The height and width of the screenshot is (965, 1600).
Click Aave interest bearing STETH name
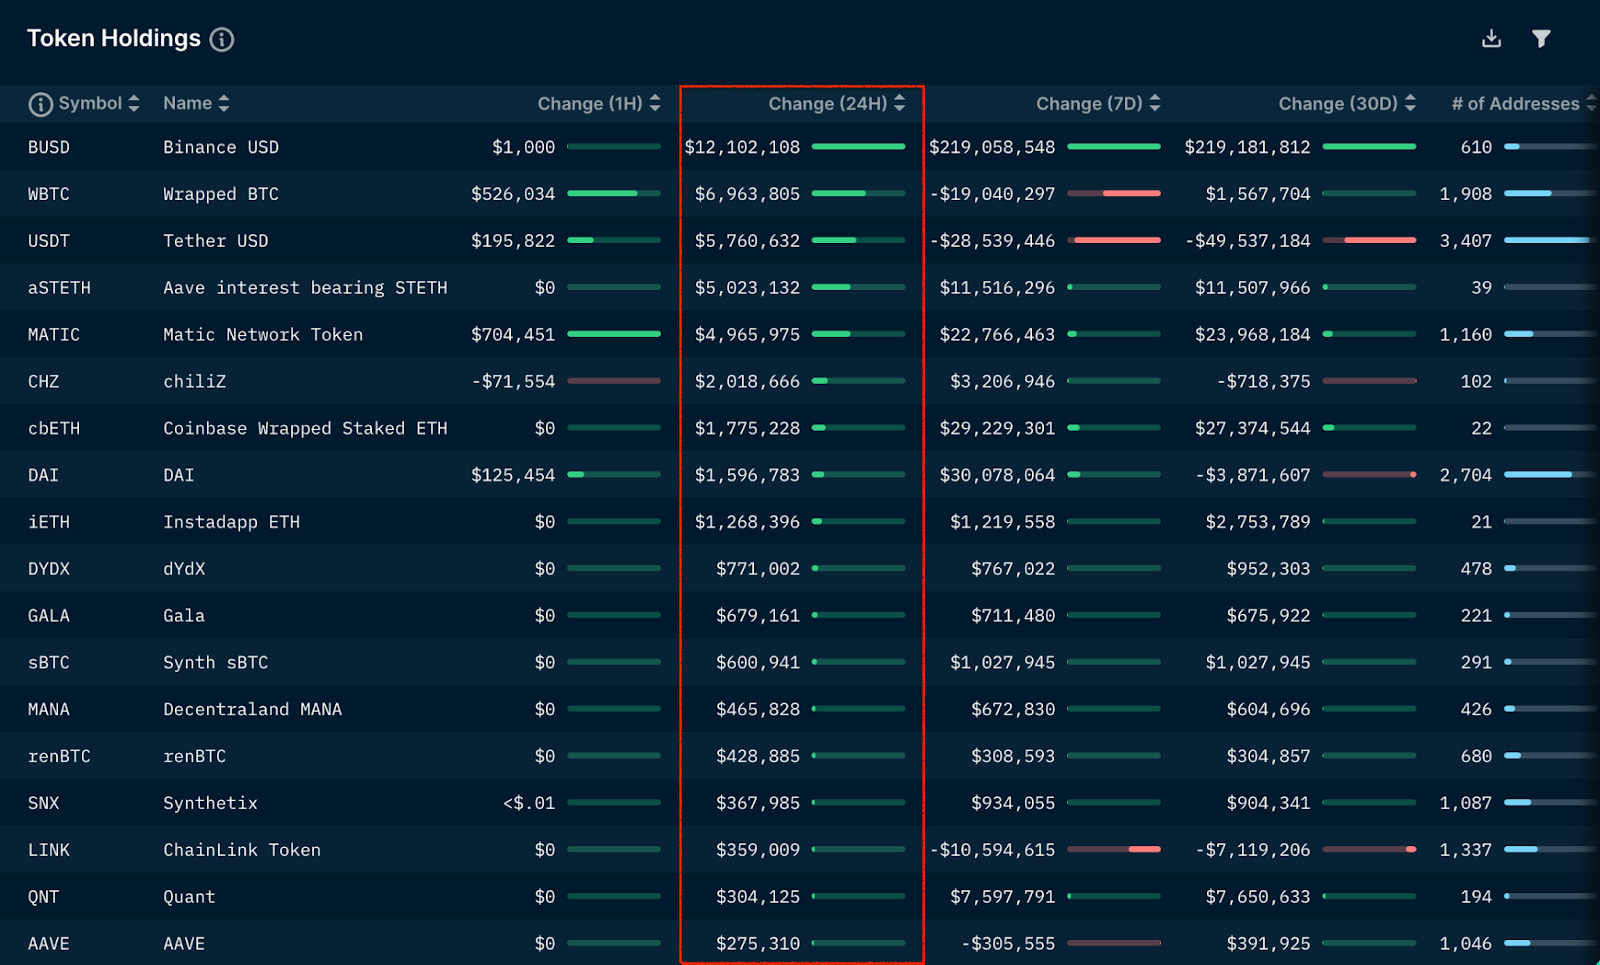pyautogui.click(x=305, y=288)
